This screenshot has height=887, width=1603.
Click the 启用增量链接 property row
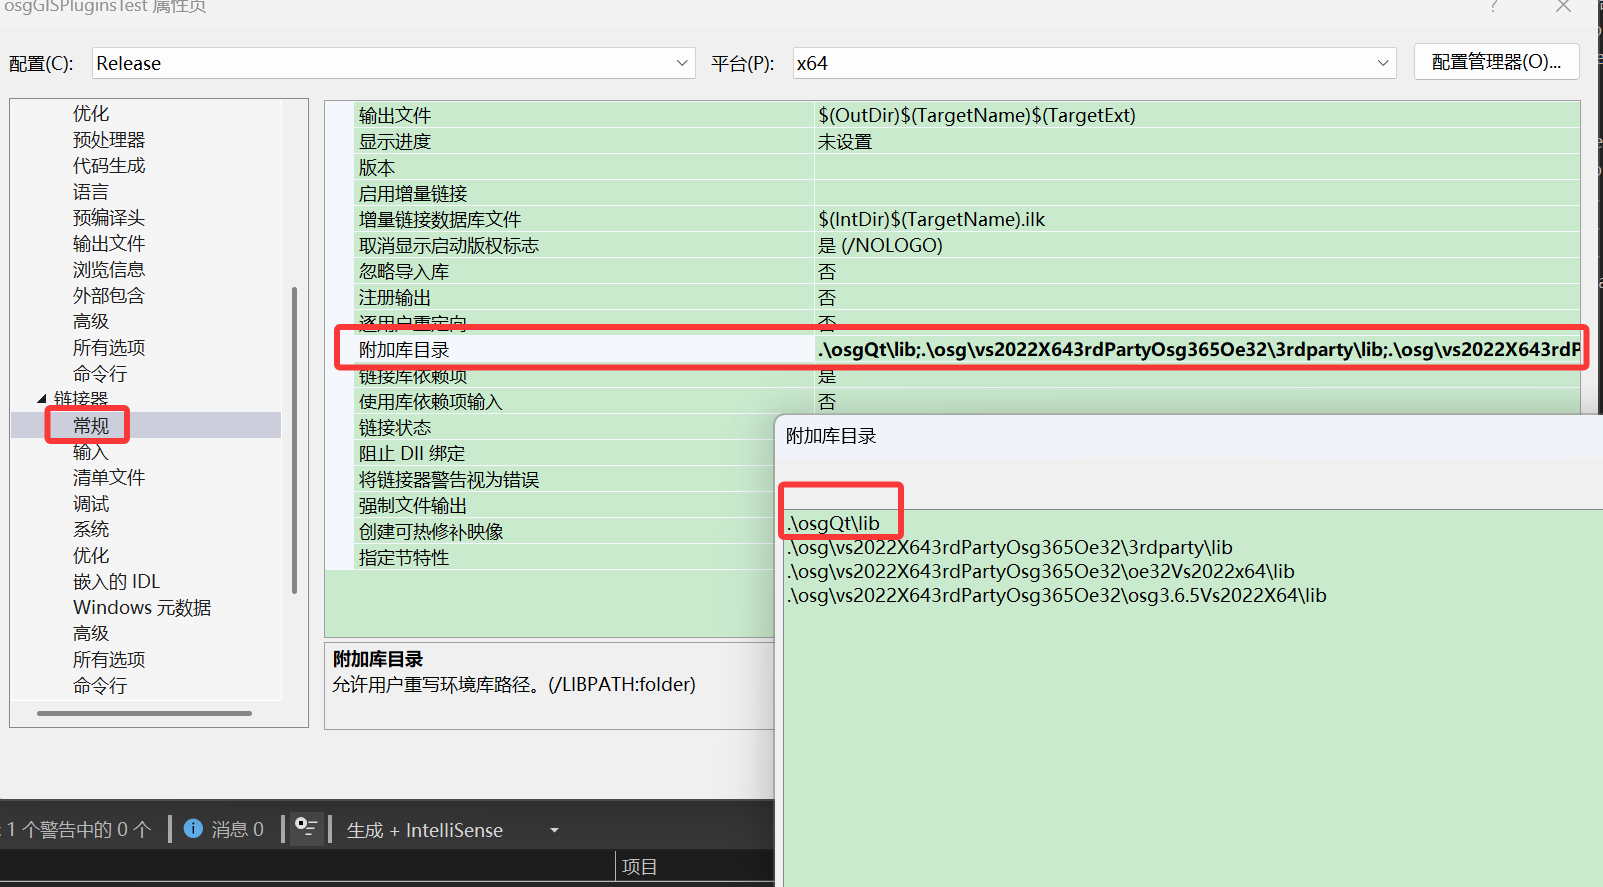point(968,193)
